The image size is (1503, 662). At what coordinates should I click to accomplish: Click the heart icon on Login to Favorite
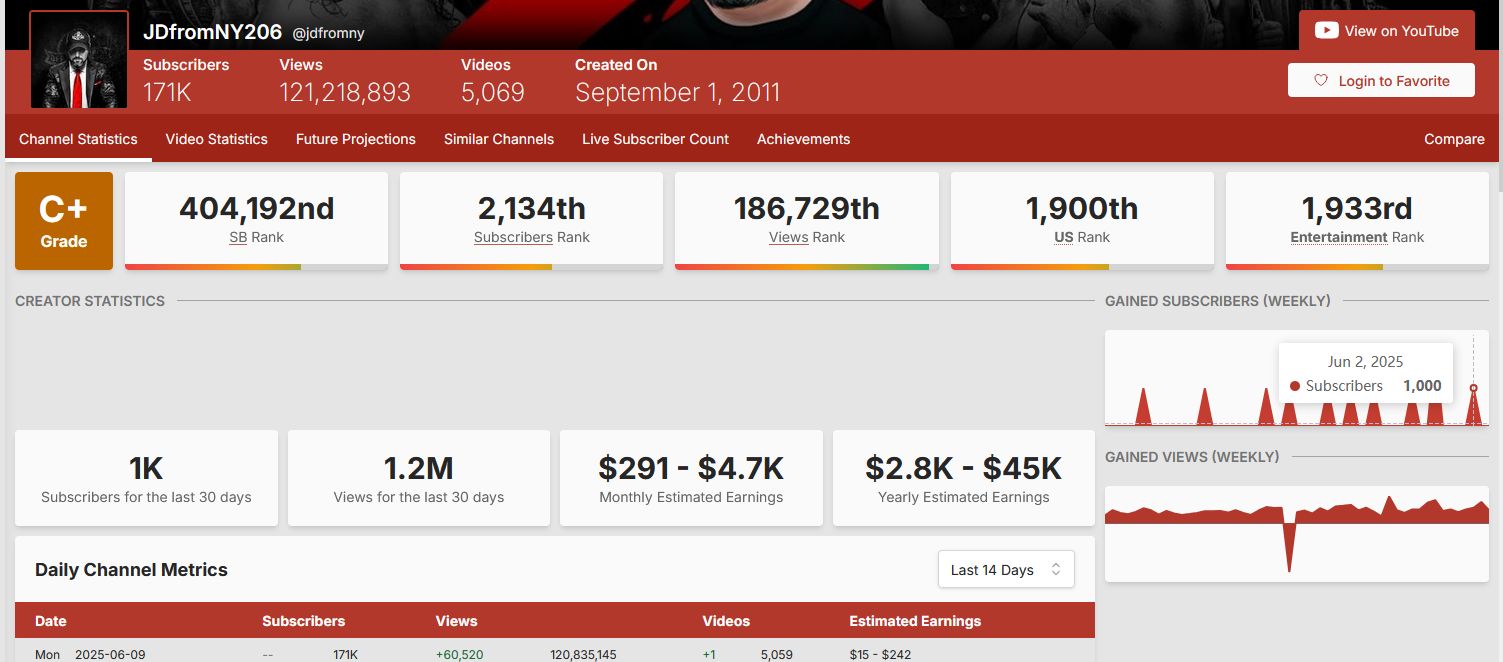tap(1320, 81)
